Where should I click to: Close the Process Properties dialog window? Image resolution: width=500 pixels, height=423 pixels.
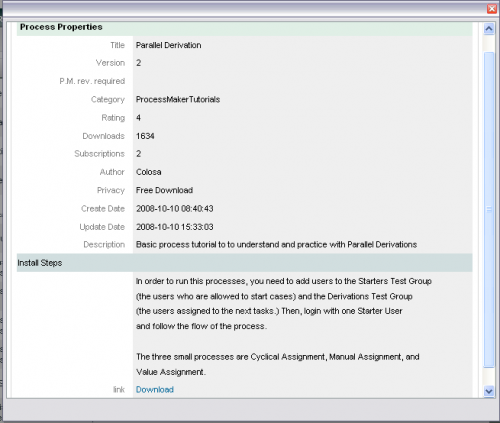point(492,9)
